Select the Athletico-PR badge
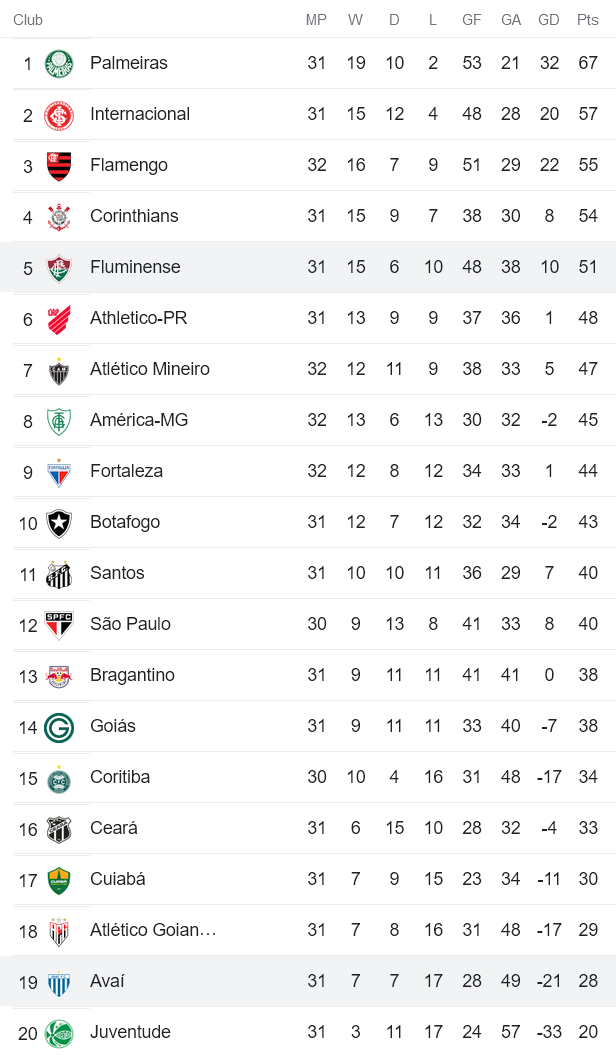Screen dimensions: 616x1057 (59, 318)
